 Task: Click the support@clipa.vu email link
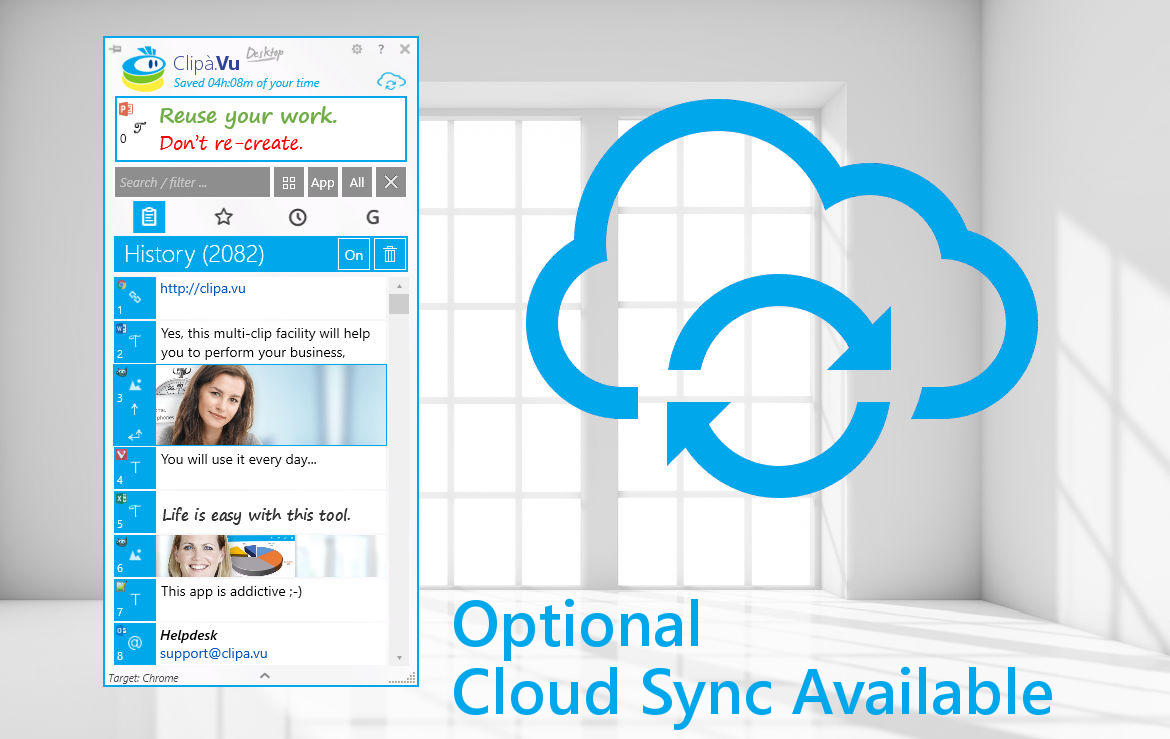click(x=213, y=653)
